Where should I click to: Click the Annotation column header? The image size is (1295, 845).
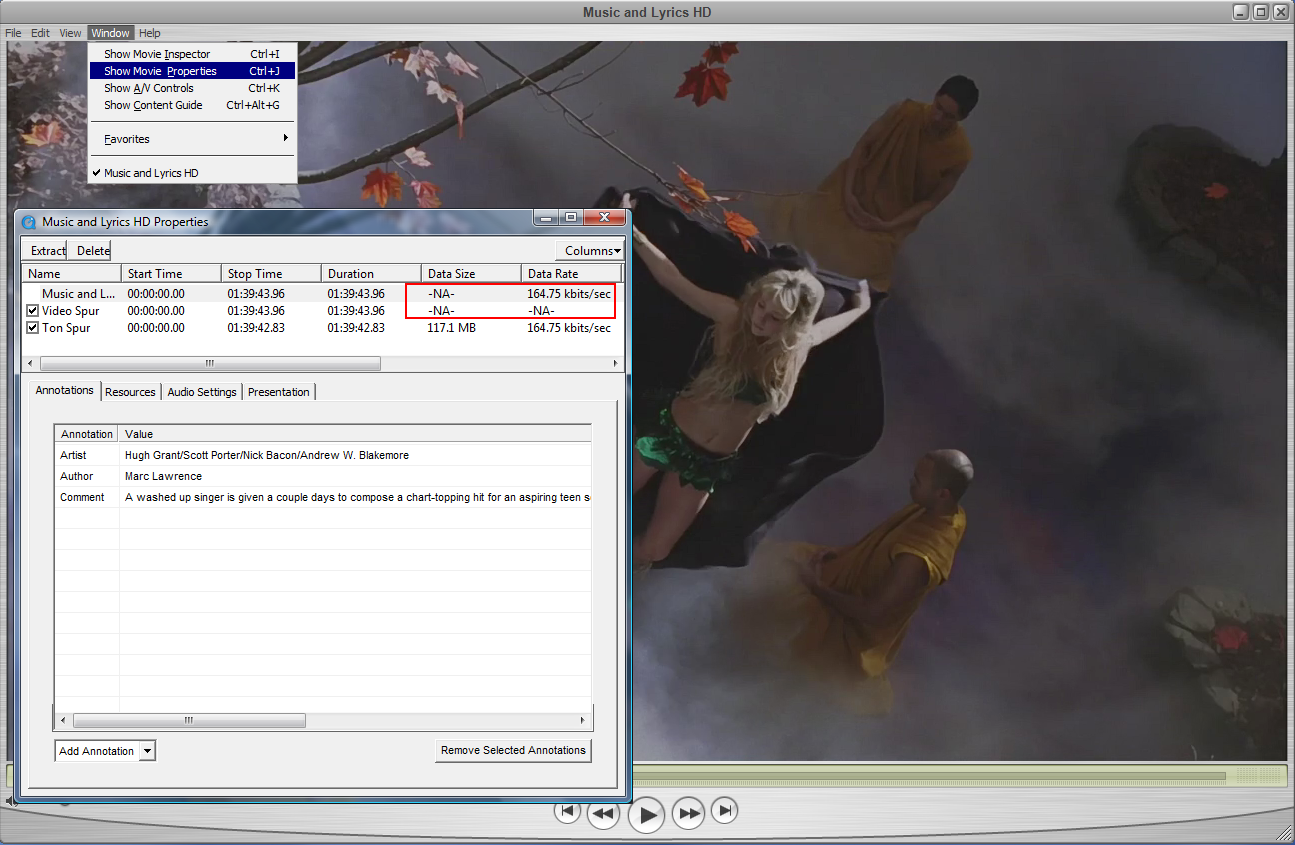click(x=87, y=434)
